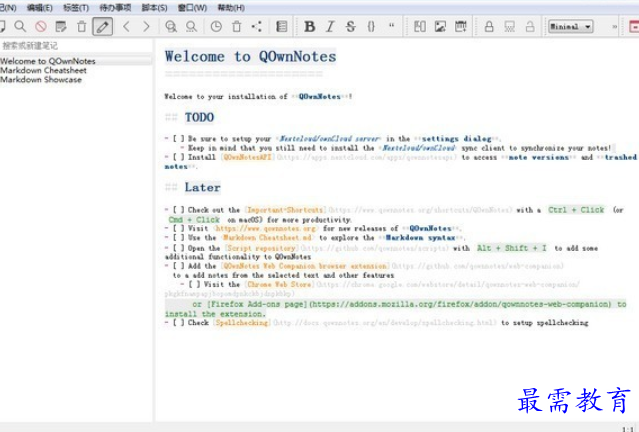Toggle the pencil edit mode button
The height and width of the screenshot is (432, 639).
[x=102, y=26]
